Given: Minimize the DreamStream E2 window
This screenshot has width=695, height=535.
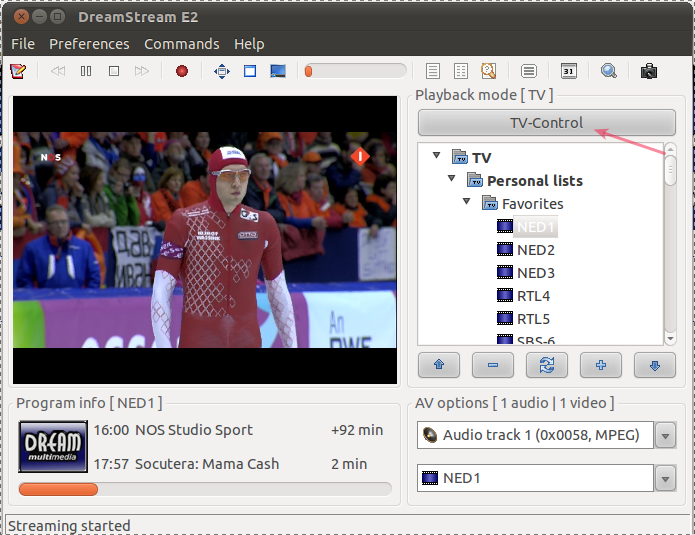Looking at the screenshot, I should tap(39, 17).
